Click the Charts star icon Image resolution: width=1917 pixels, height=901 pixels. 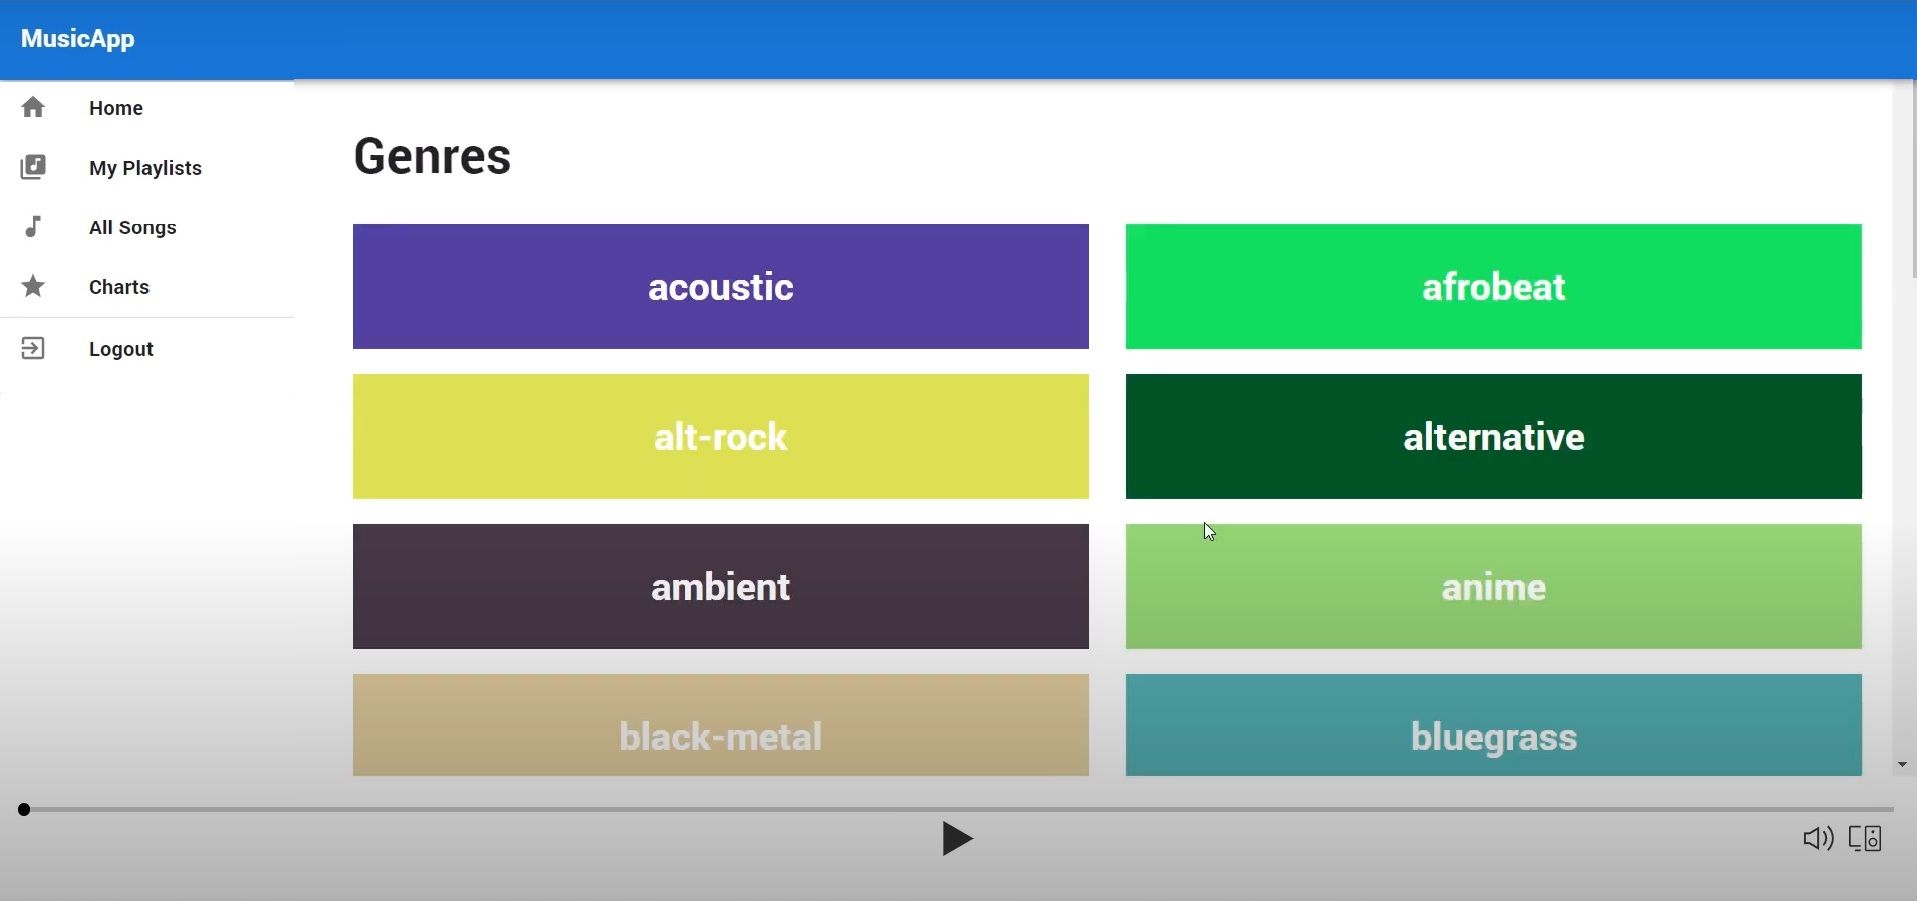click(x=33, y=287)
